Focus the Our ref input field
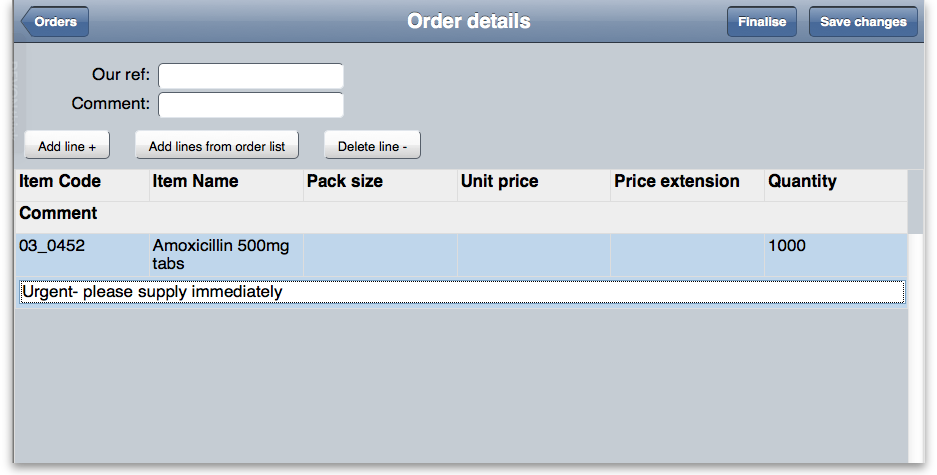 (250, 76)
